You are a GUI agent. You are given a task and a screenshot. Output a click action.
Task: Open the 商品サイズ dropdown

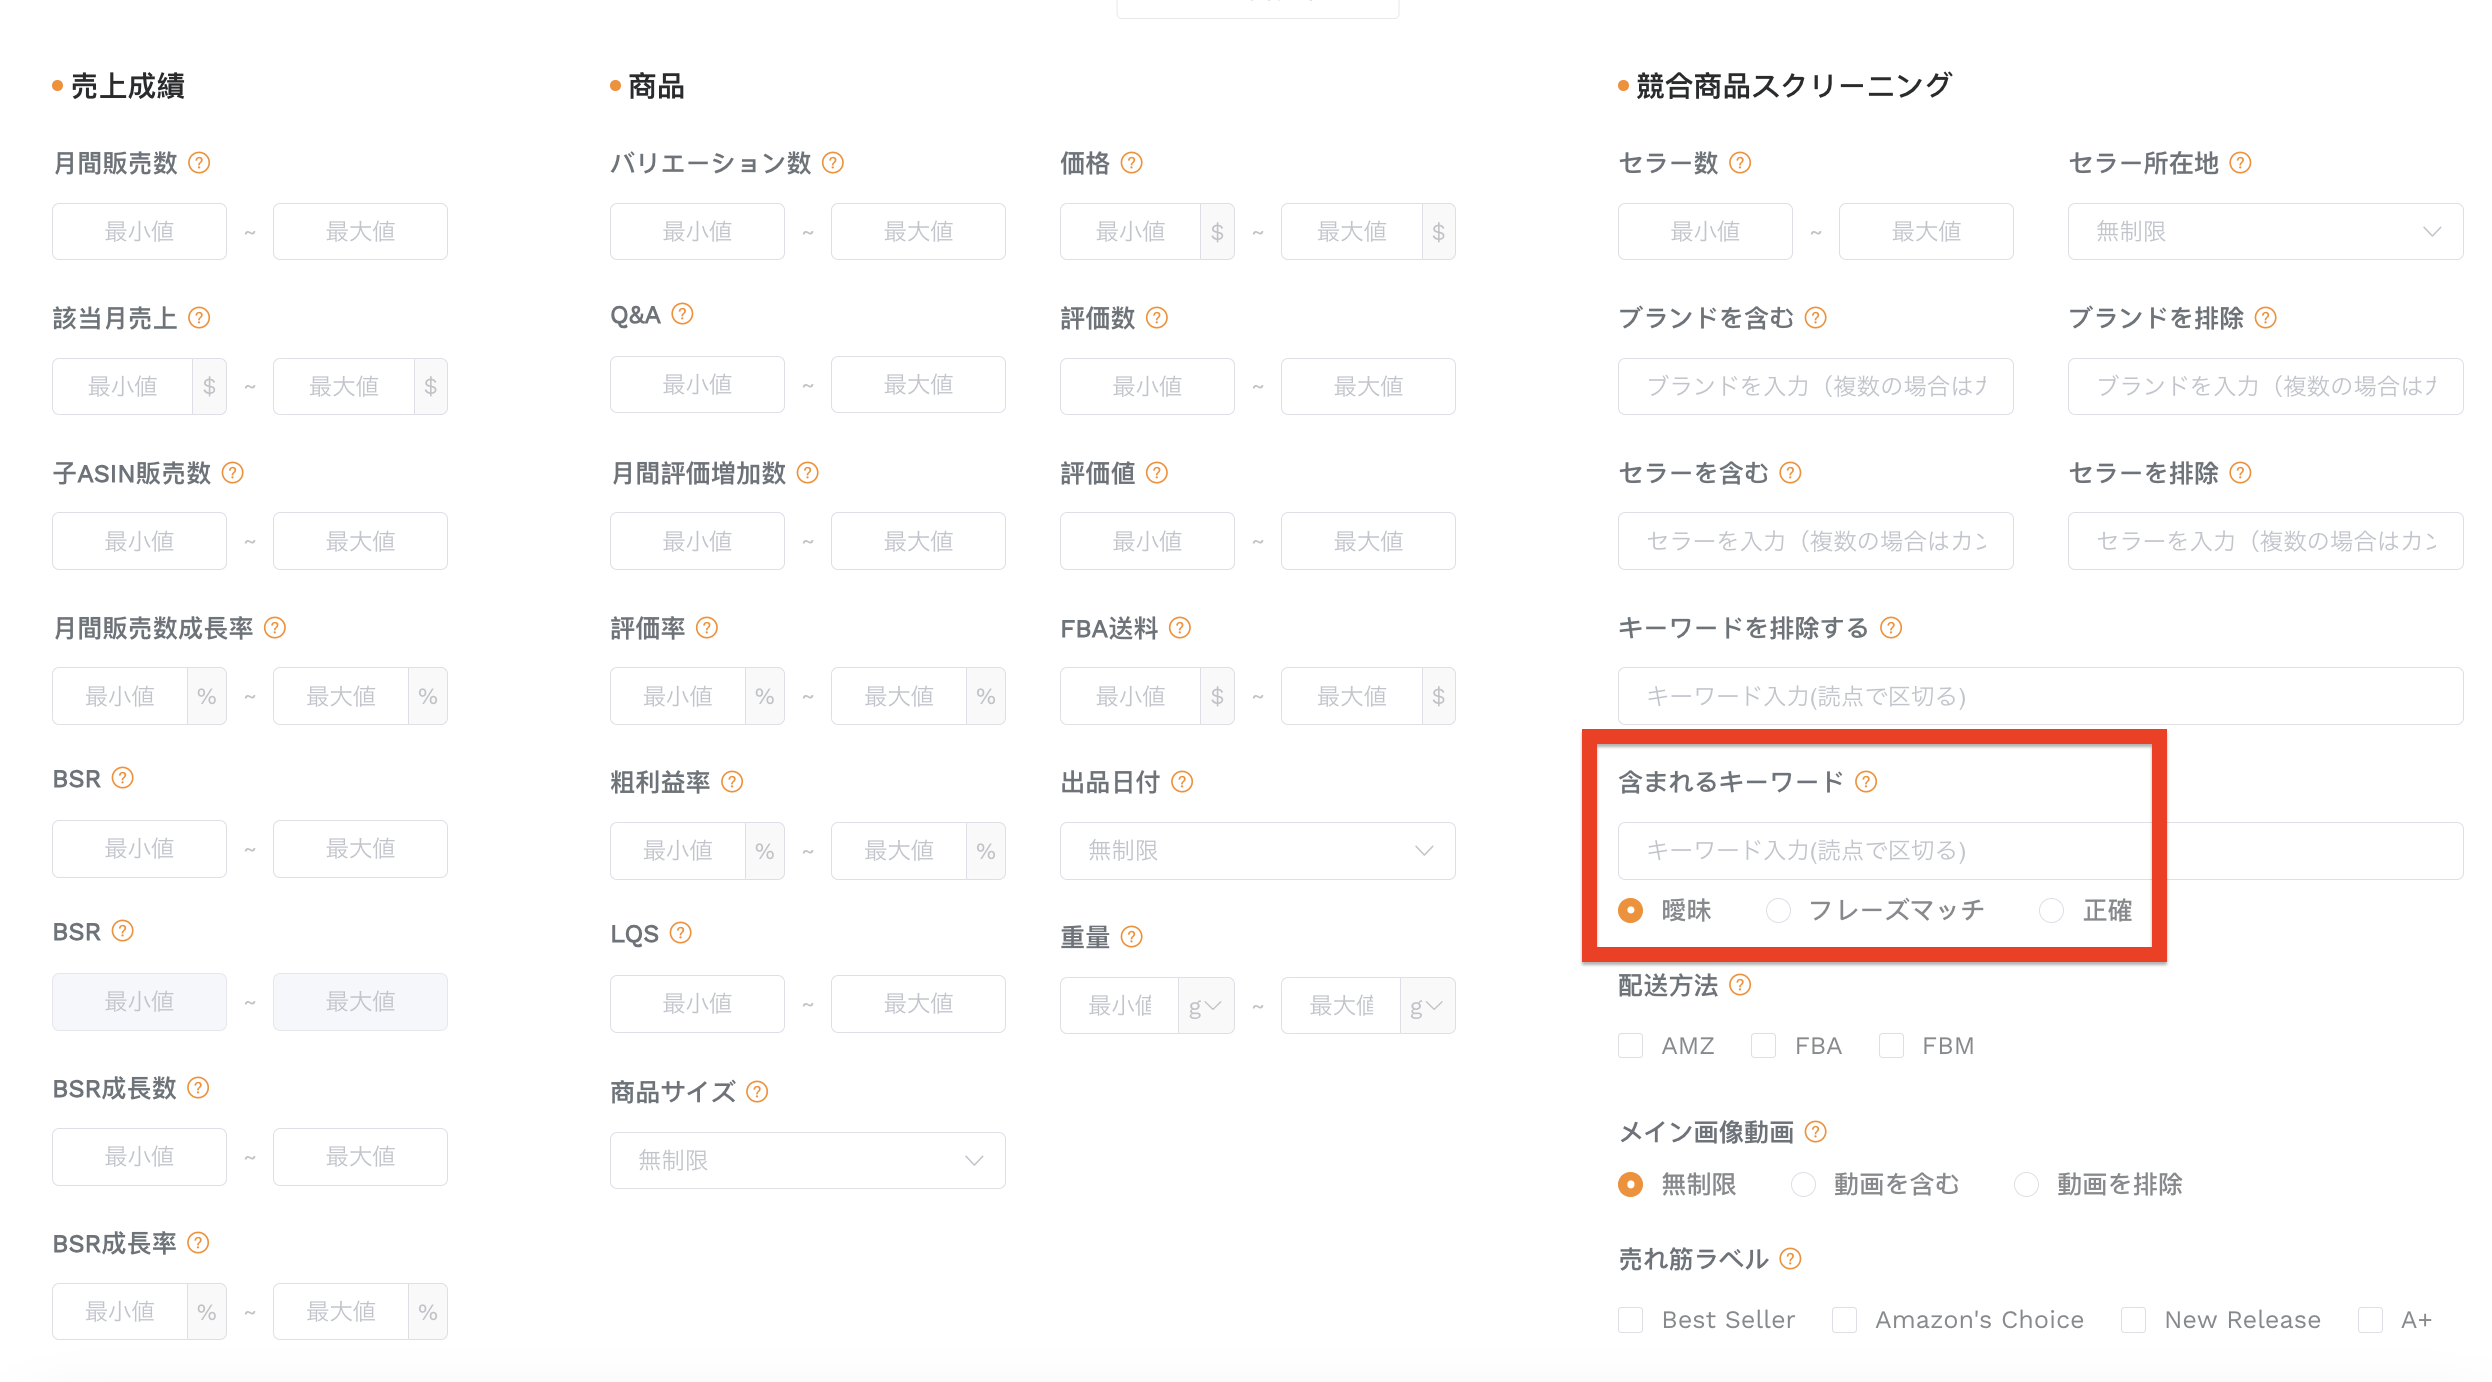[x=807, y=1160]
